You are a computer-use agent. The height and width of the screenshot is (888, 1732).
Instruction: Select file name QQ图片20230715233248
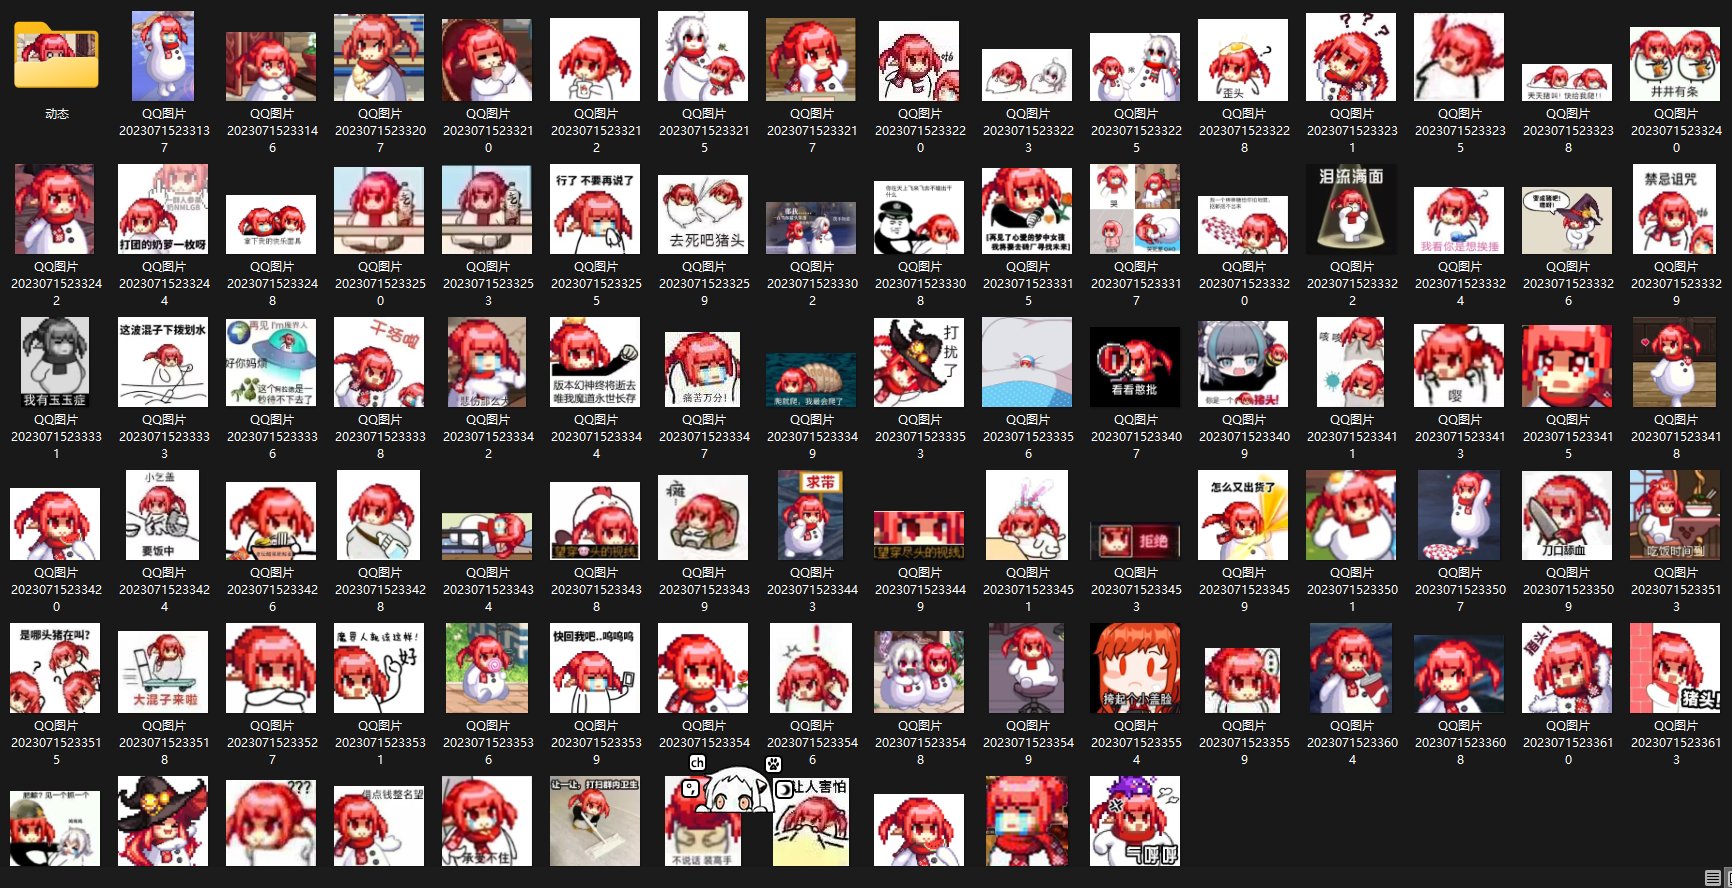272,283
